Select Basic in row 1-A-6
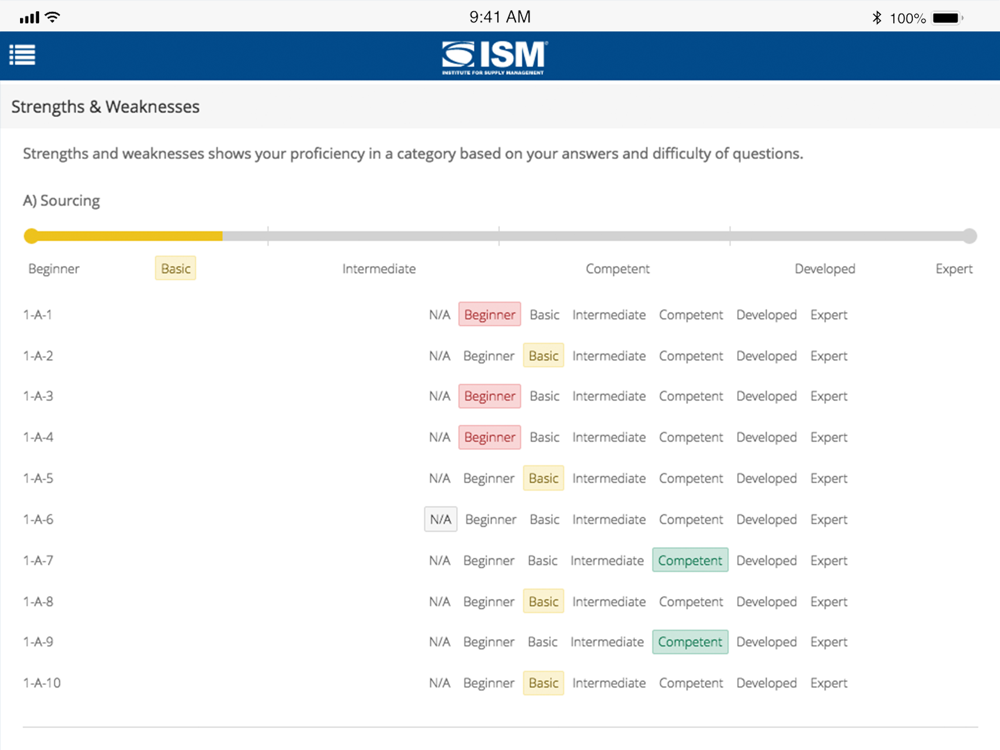Viewport: 1000px width, 750px height. (545, 519)
